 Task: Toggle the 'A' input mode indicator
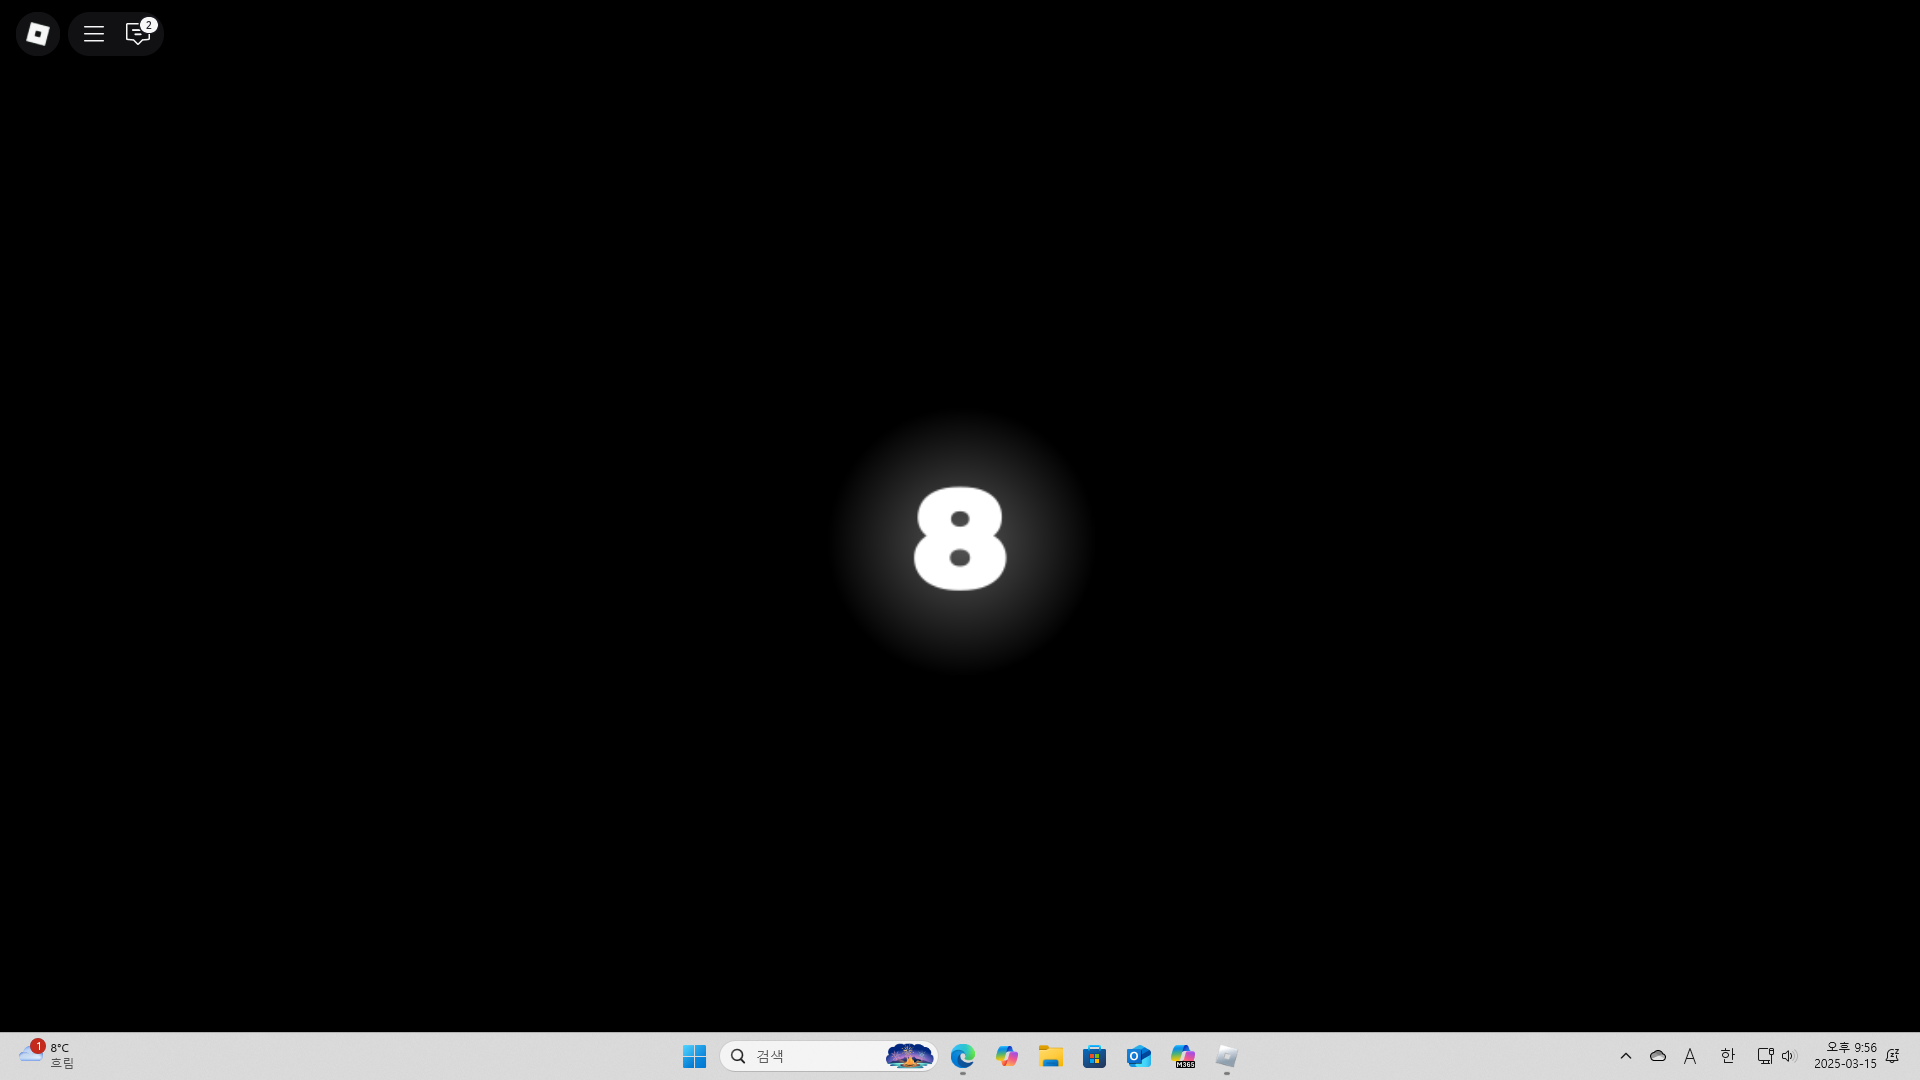click(x=1690, y=1056)
